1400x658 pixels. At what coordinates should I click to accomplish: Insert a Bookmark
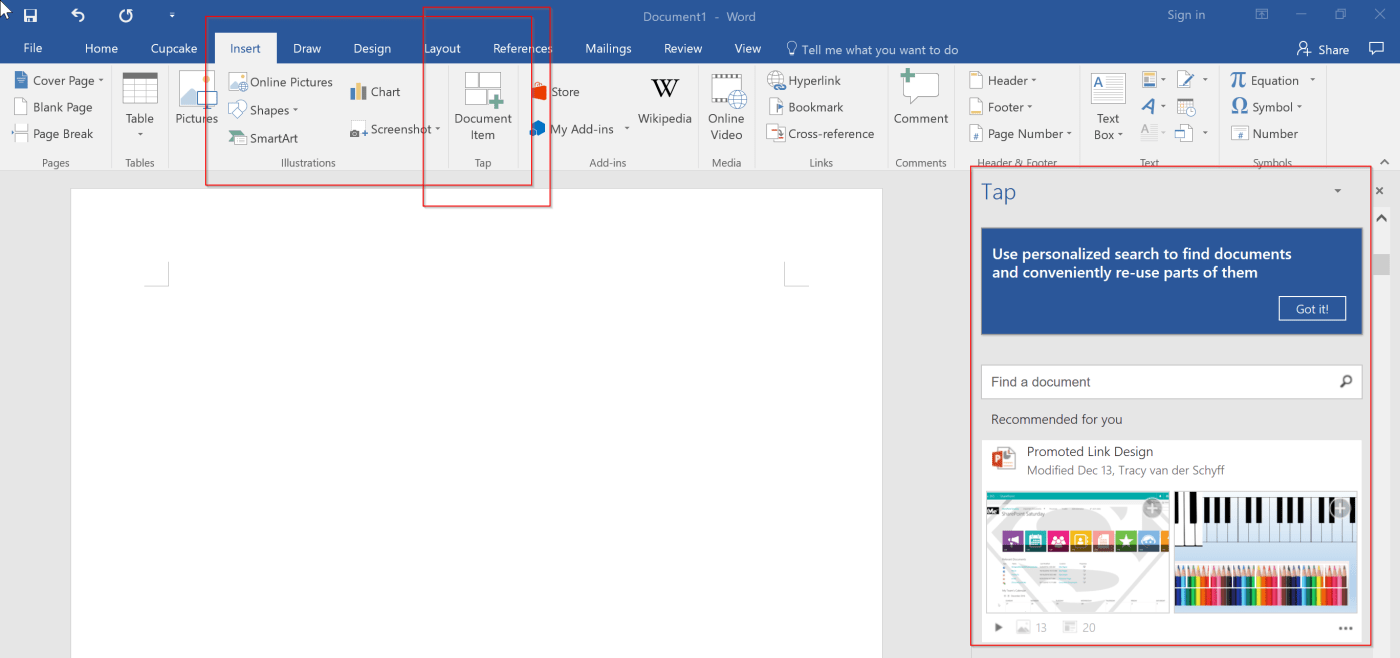click(x=805, y=107)
